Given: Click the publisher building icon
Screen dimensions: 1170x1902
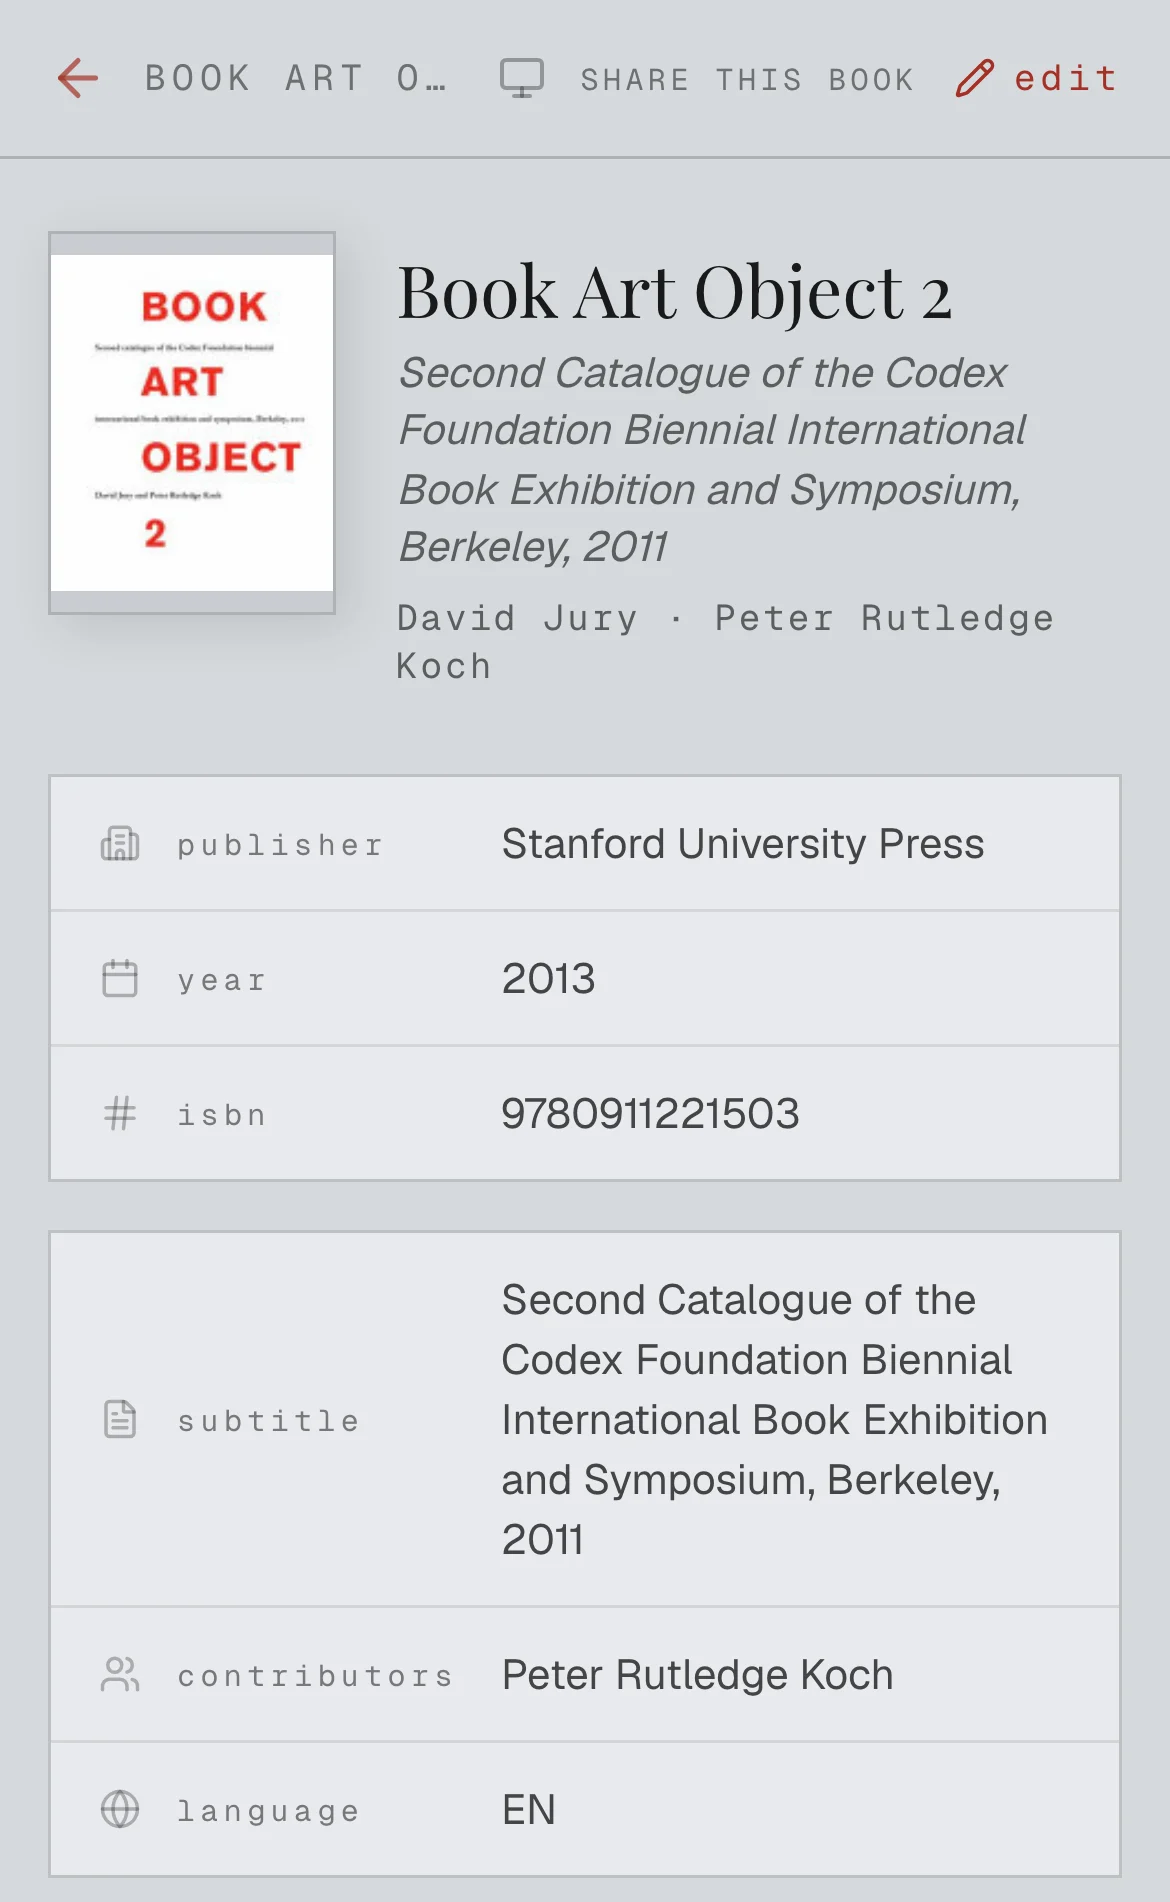Looking at the screenshot, I should pyautogui.click(x=120, y=844).
